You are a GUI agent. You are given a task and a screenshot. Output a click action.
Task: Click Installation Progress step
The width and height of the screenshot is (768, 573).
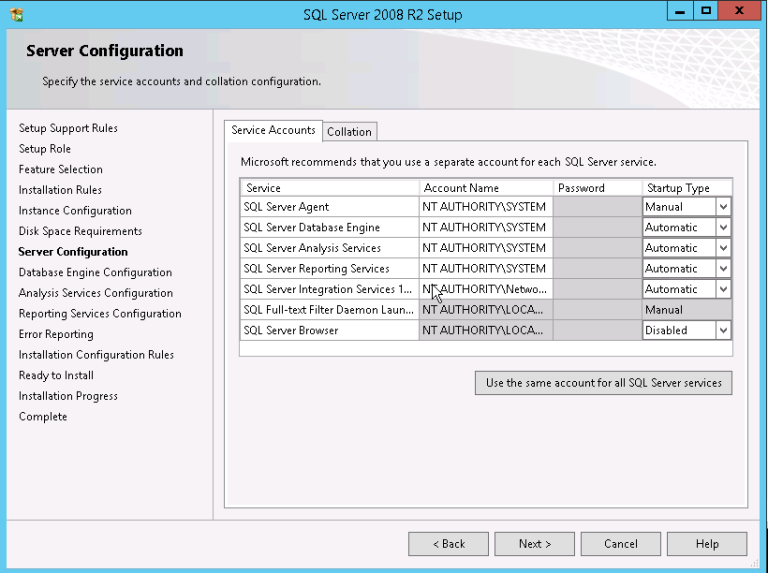tap(68, 396)
